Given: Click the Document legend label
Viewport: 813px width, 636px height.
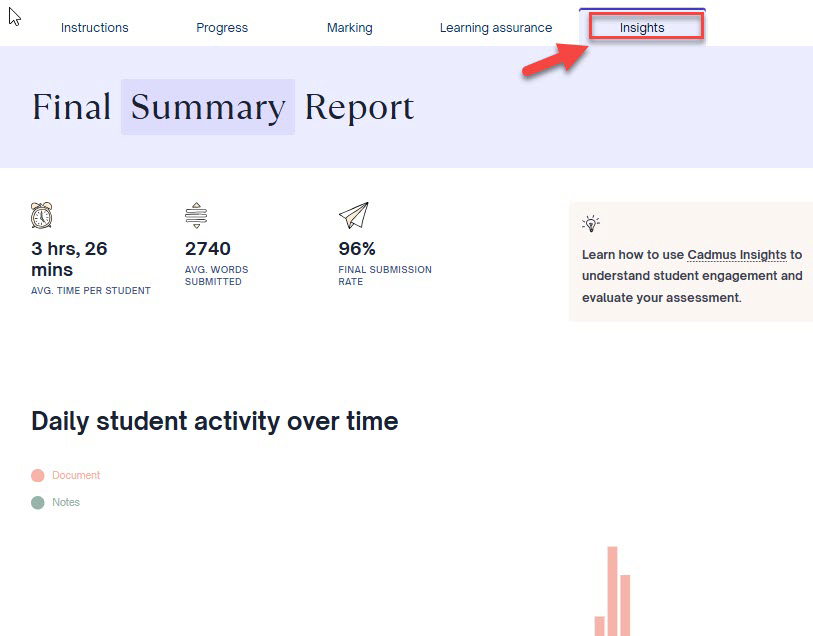Looking at the screenshot, I should (x=76, y=475).
